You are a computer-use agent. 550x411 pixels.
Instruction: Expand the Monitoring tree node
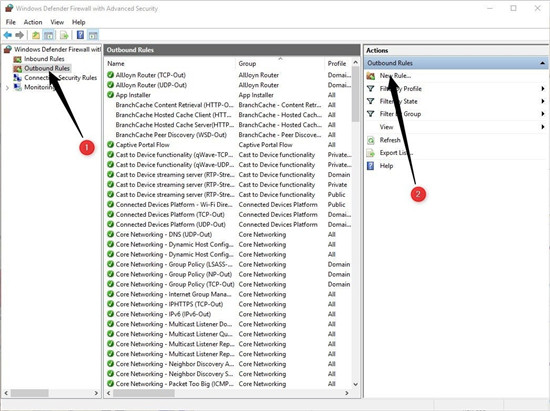(x=7, y=88)
